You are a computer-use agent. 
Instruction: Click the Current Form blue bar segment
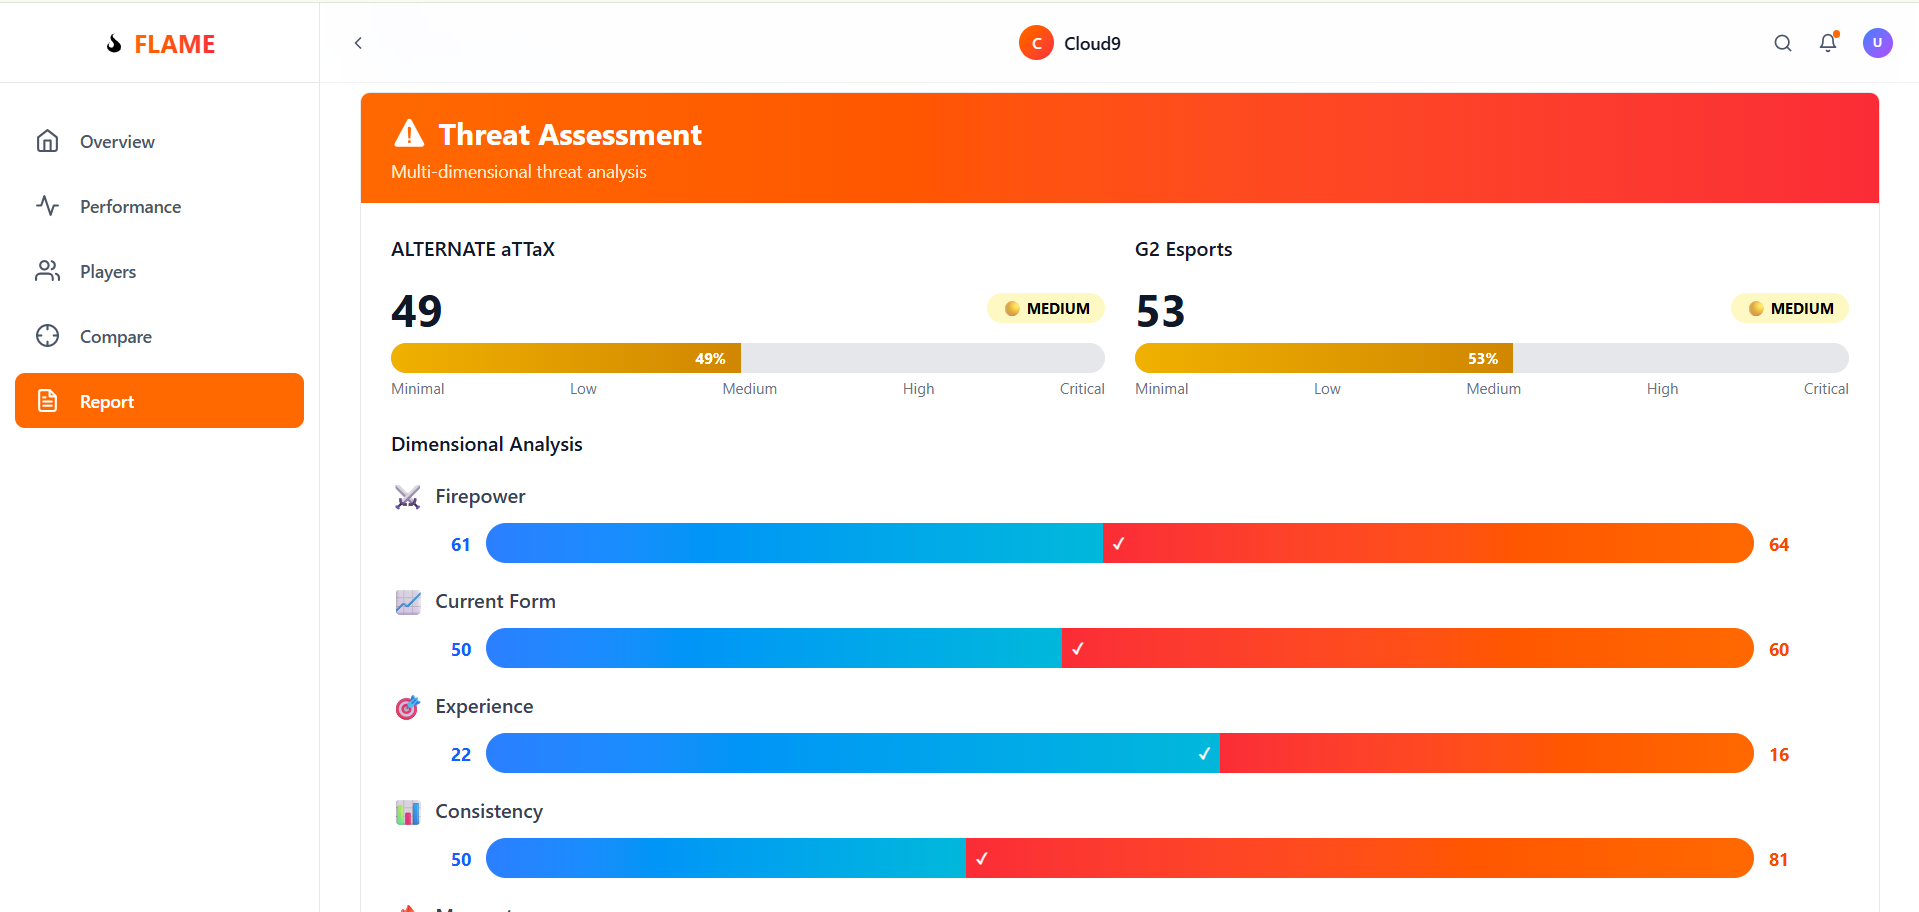pos(774,648)
